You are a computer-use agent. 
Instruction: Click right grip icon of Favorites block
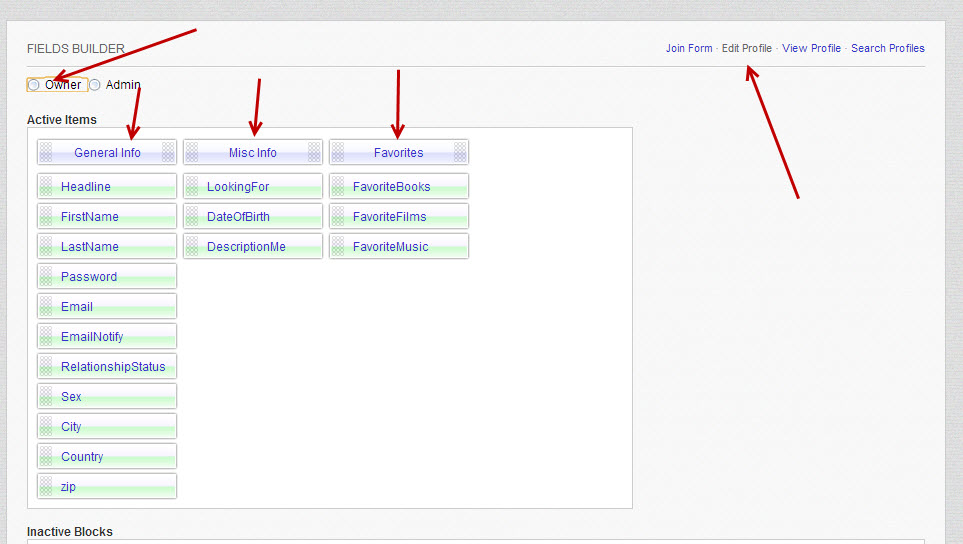tap(460, 153)
